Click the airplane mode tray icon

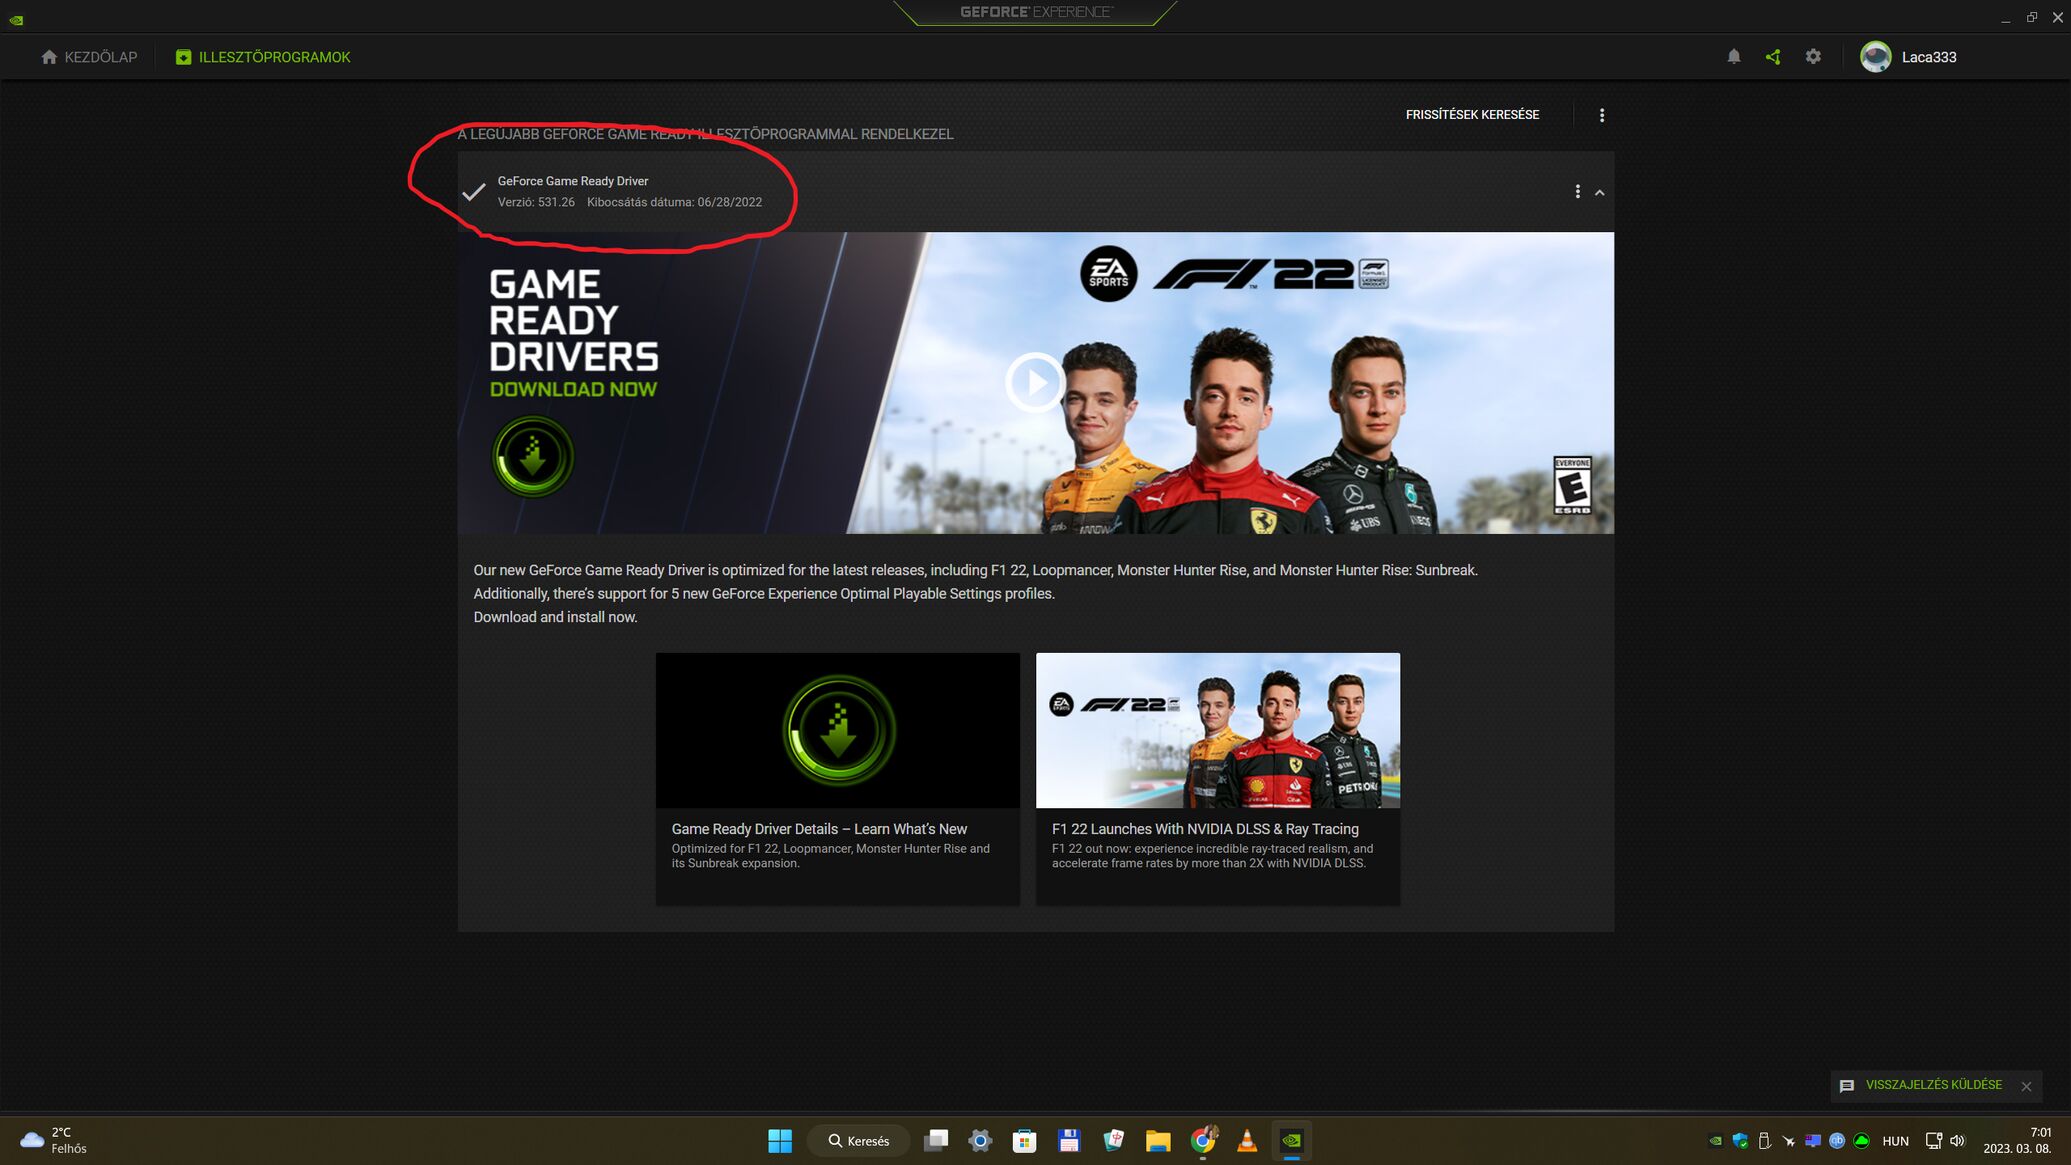coord(1788,1141)
